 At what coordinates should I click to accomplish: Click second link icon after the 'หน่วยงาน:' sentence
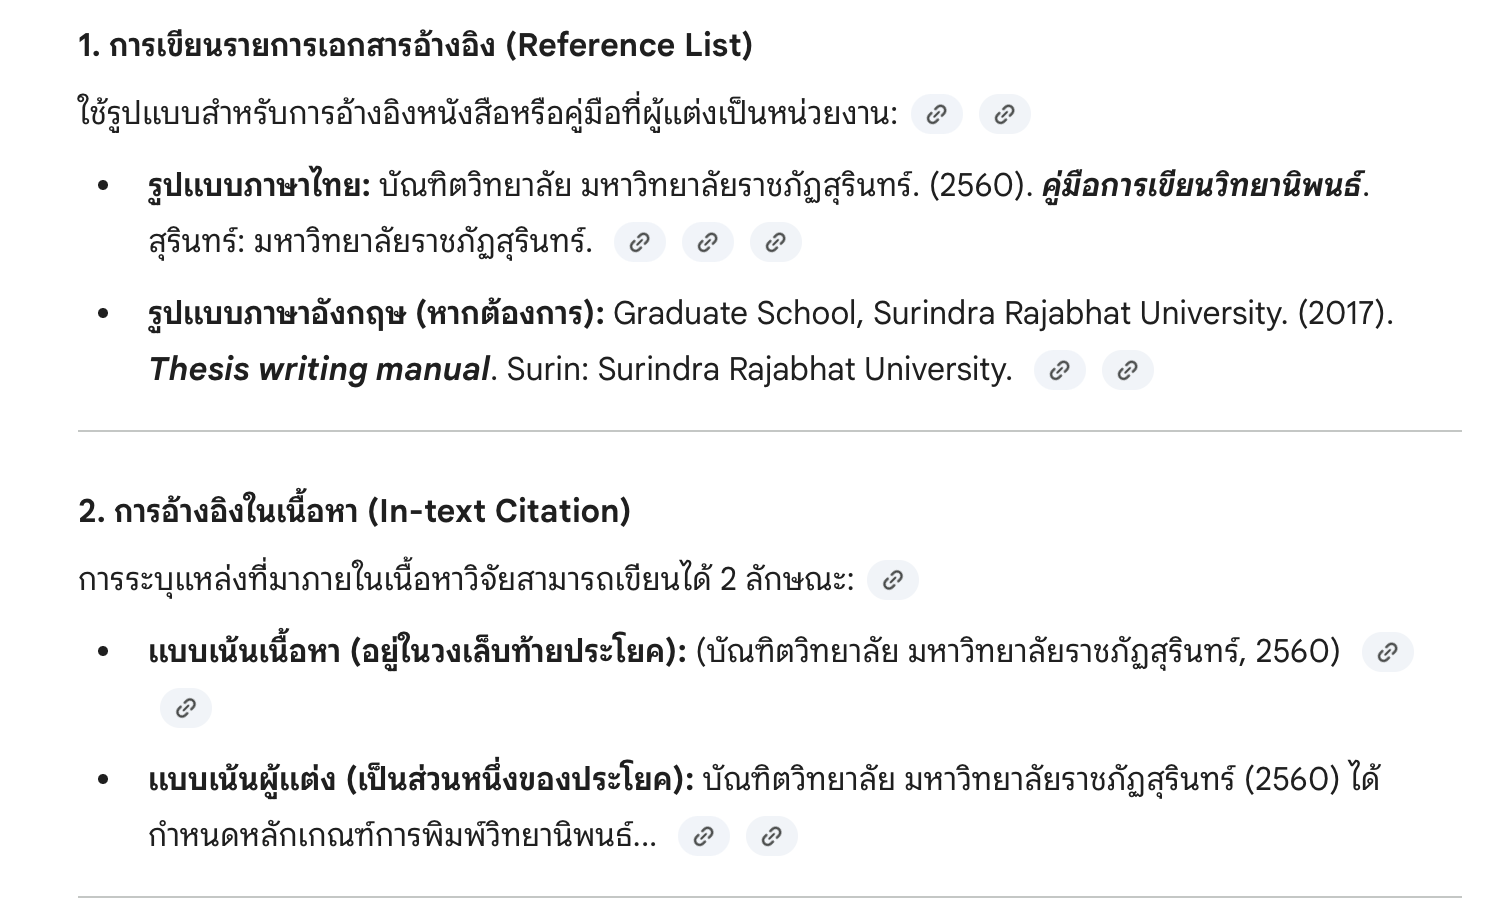click(x=1004, y=114)
